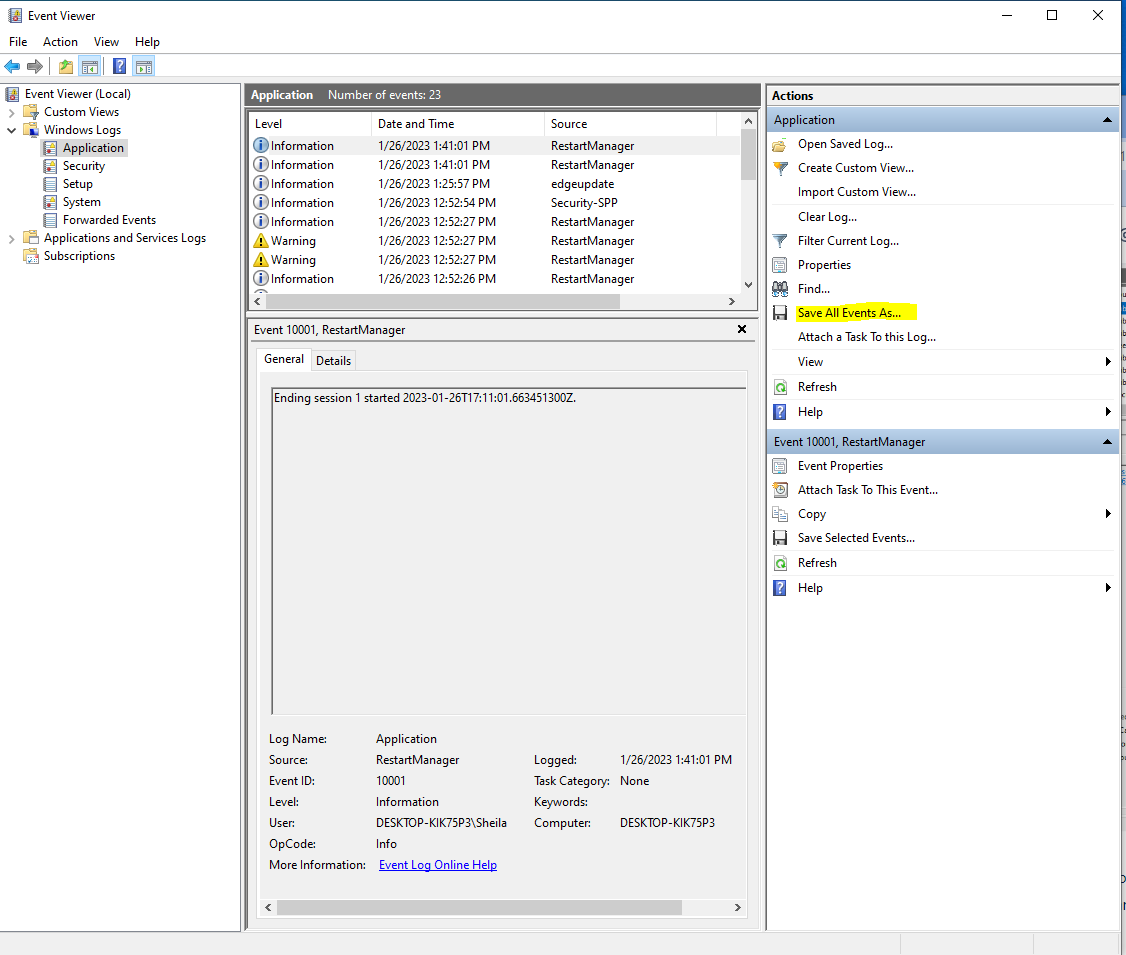Open the Event Log Online Help link
1126x955 pixels.
click(437, 865)
